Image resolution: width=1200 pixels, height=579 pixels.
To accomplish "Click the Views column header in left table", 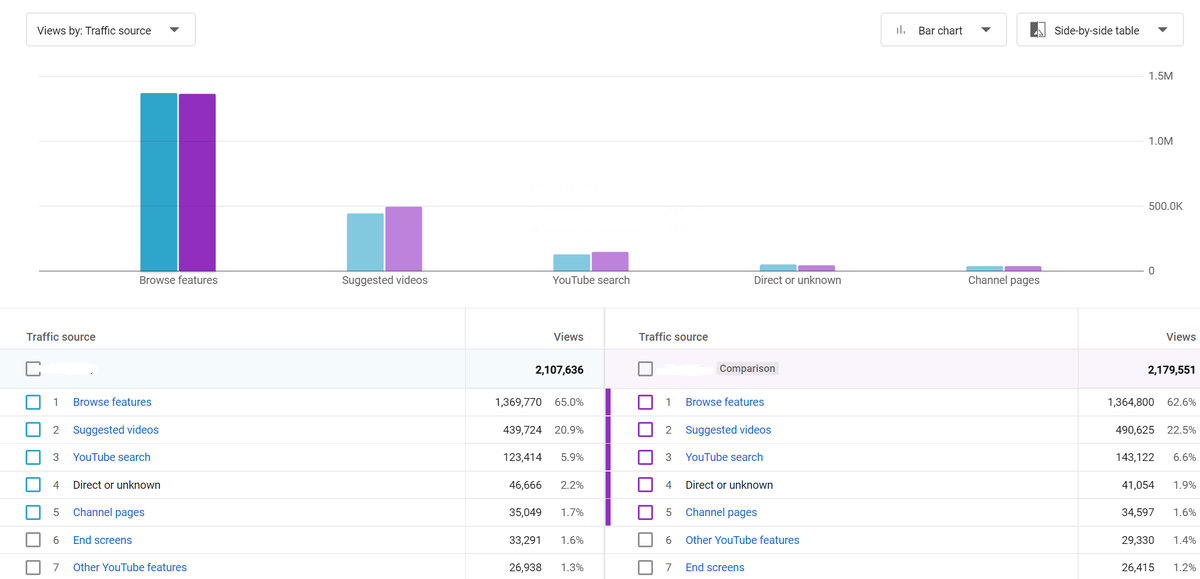I will [x=568, y=337].
